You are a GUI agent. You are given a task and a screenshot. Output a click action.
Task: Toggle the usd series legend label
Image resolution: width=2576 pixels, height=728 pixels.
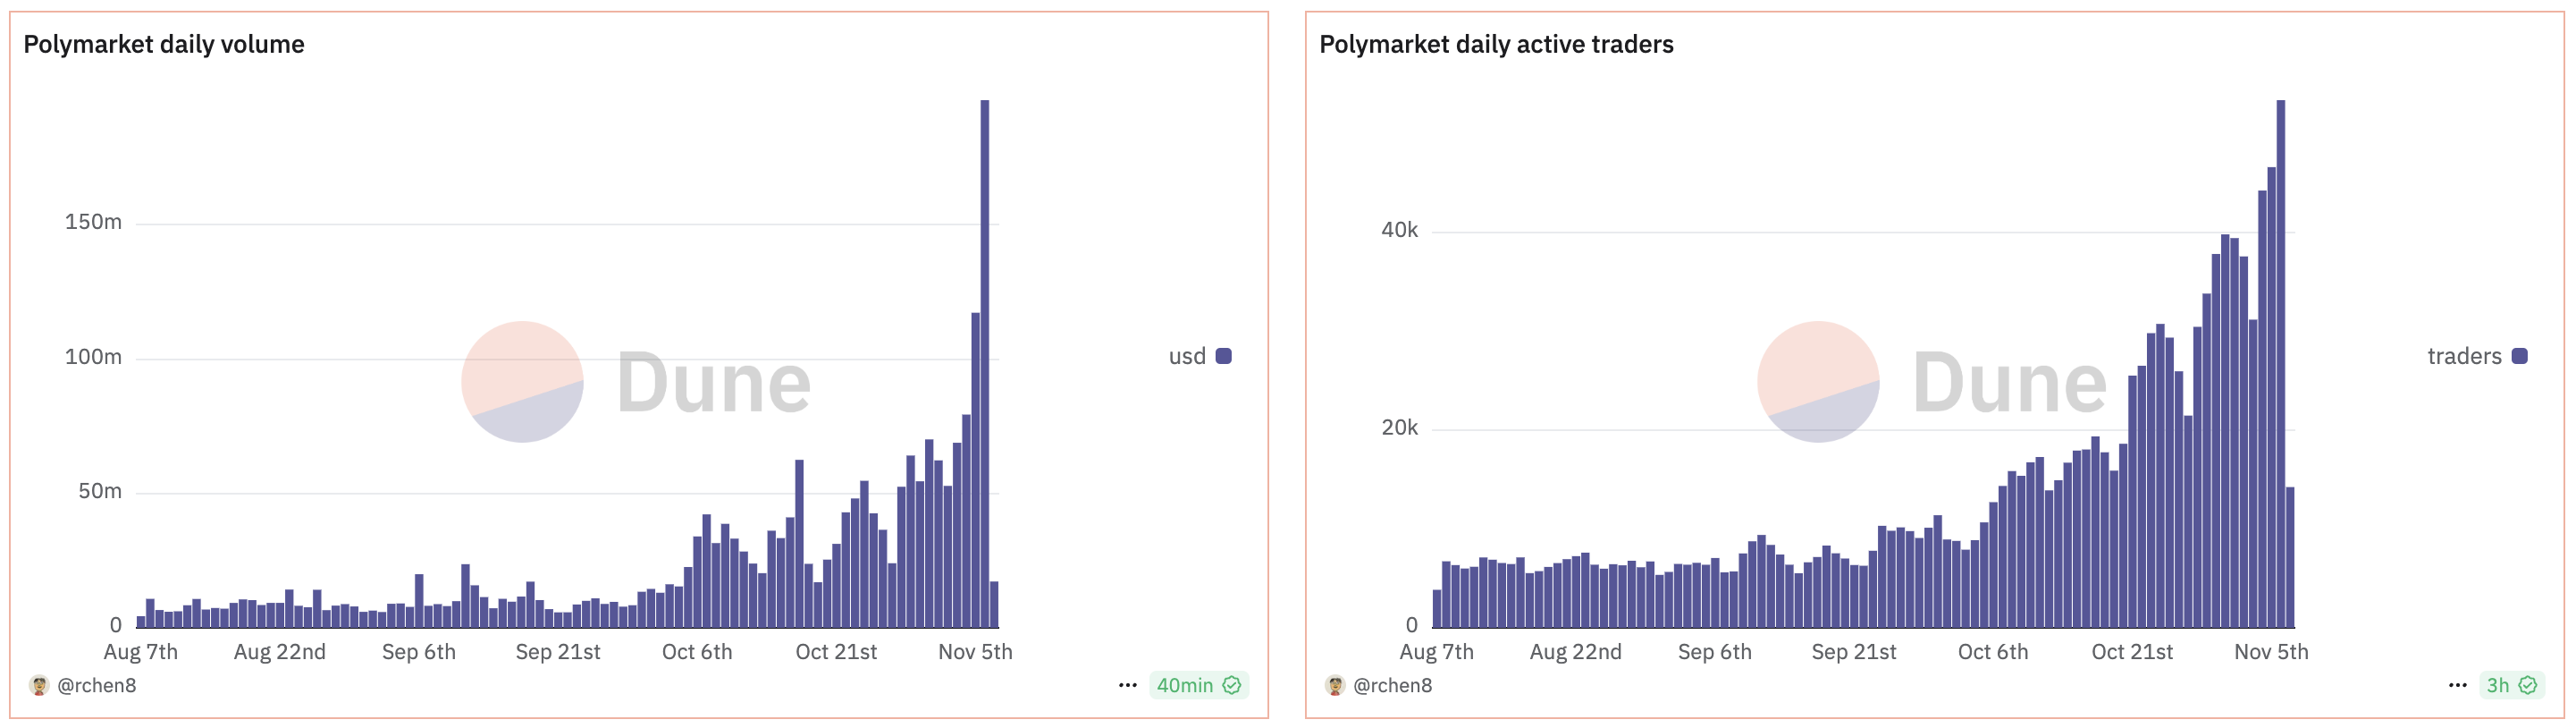coord(1187,356)
